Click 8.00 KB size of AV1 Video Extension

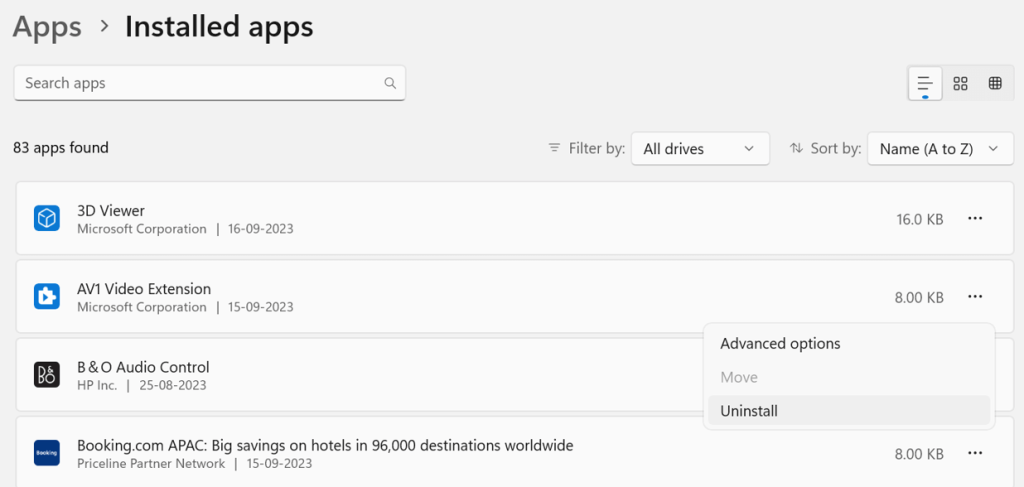coord(919,298)
